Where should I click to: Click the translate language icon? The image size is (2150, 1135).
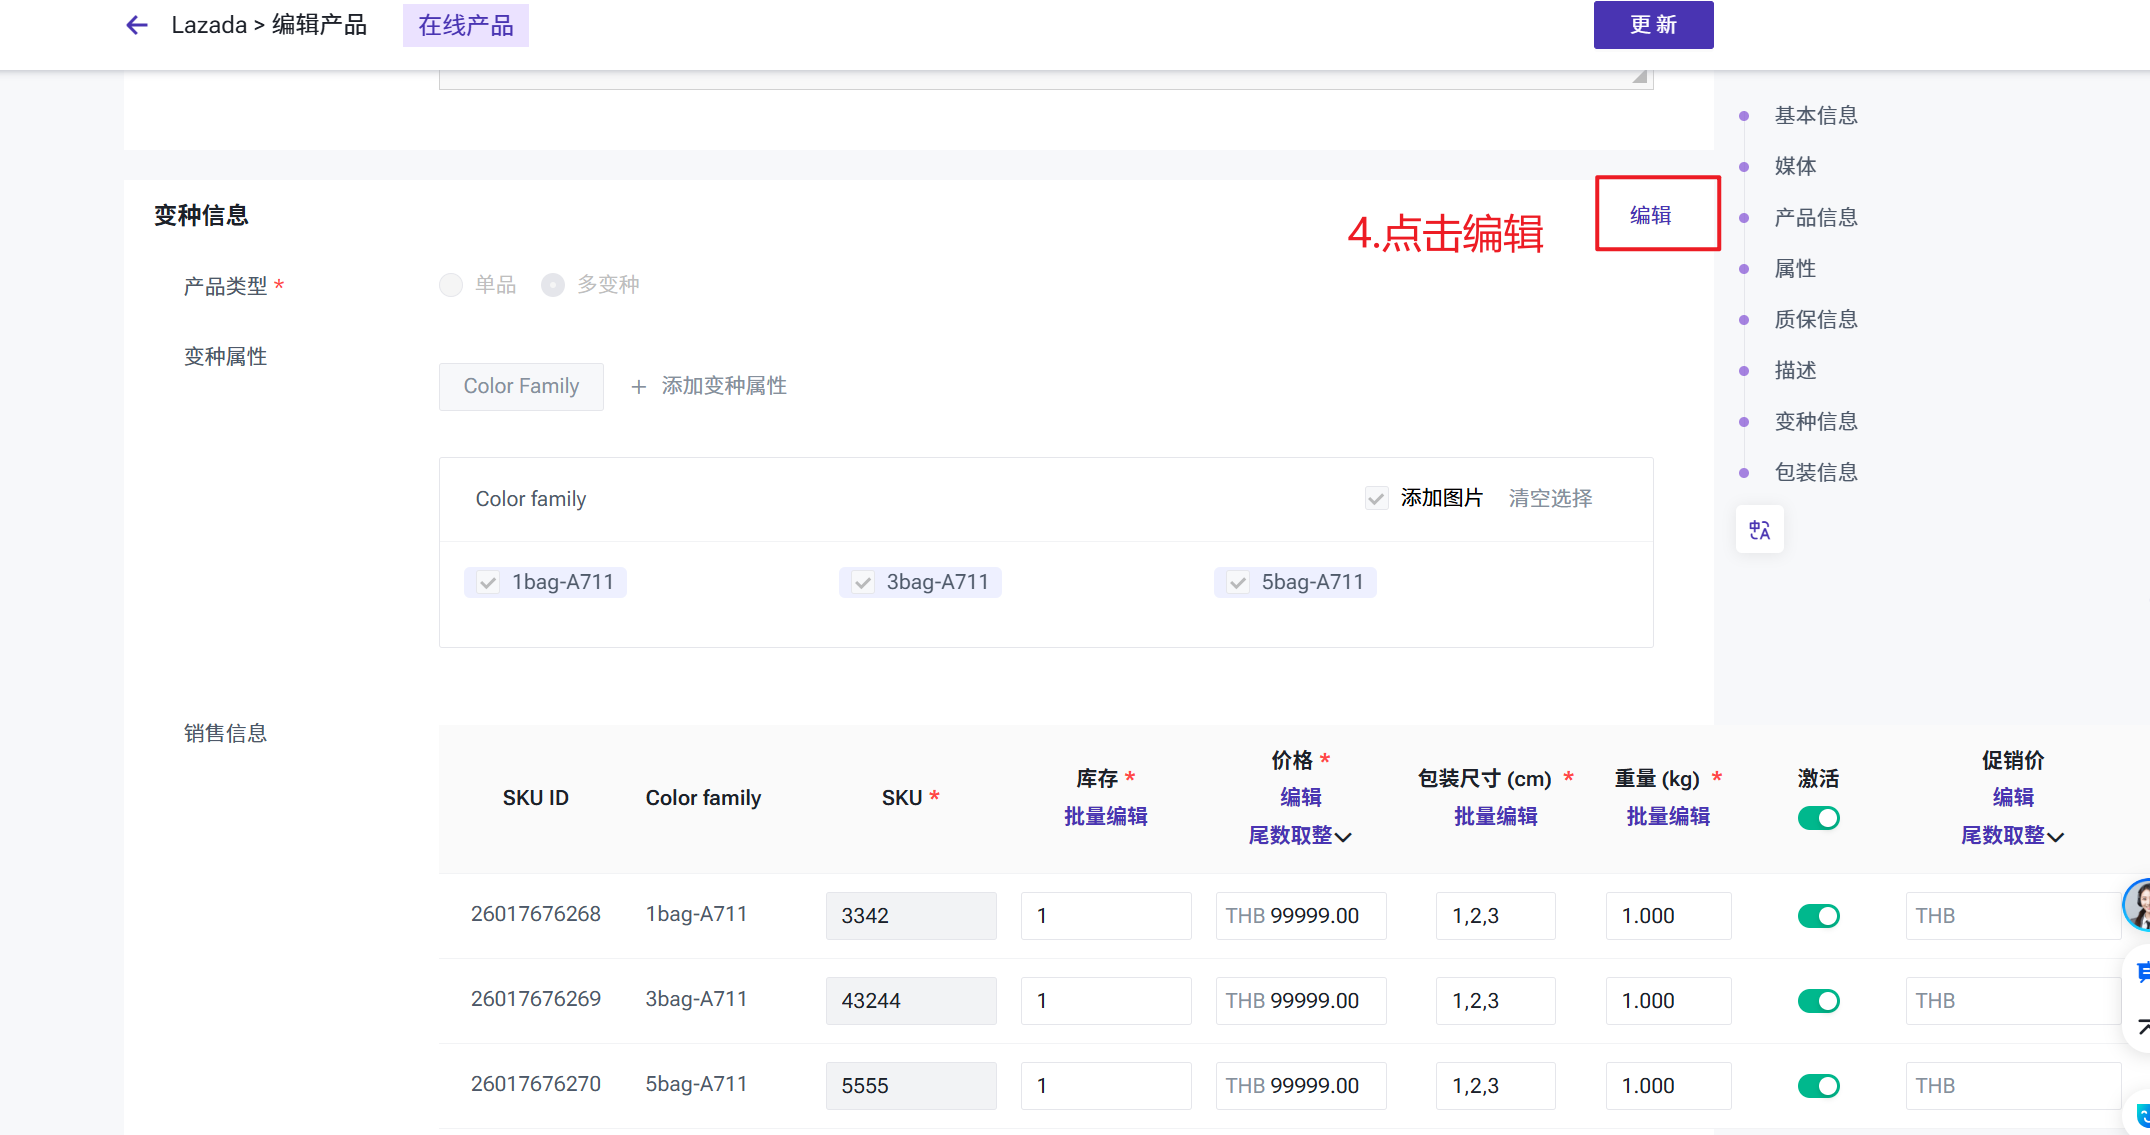1759,530
